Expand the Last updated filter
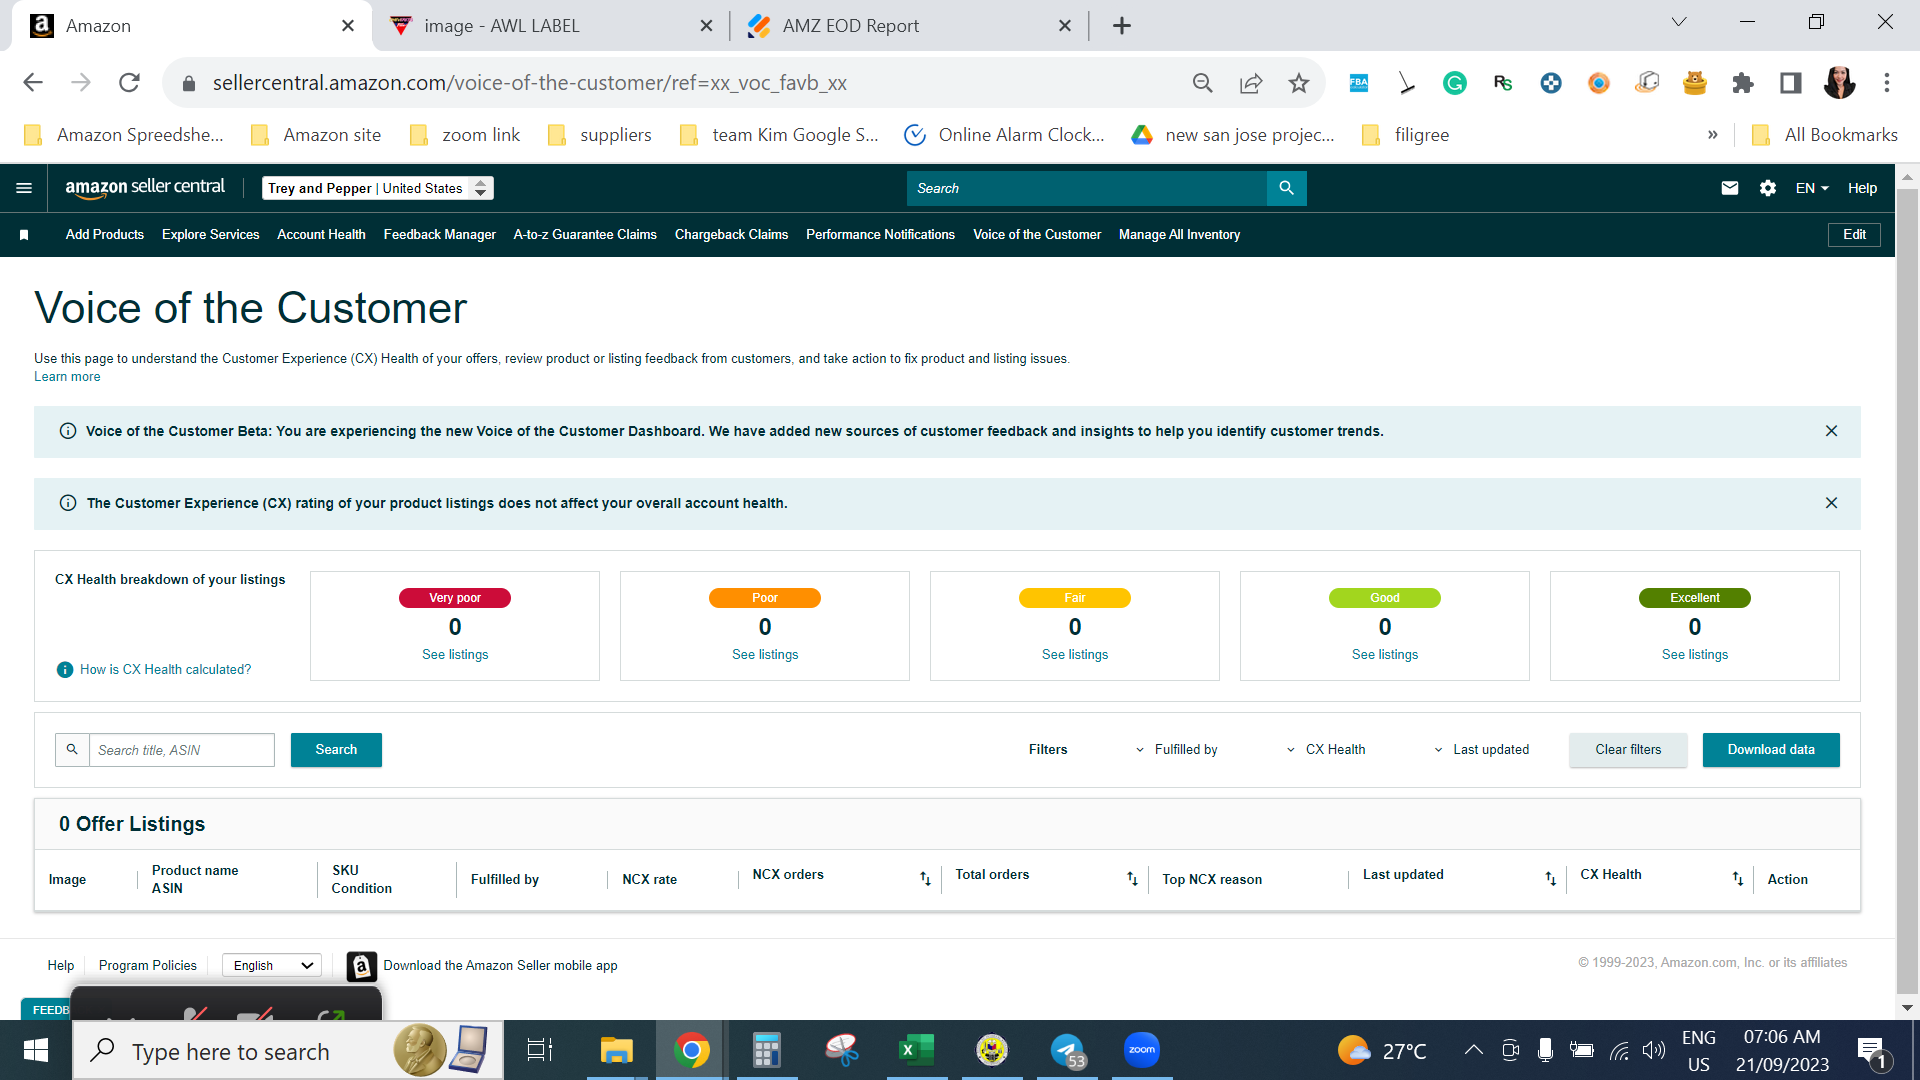 pyautogui.click(x=1481, y=750)
